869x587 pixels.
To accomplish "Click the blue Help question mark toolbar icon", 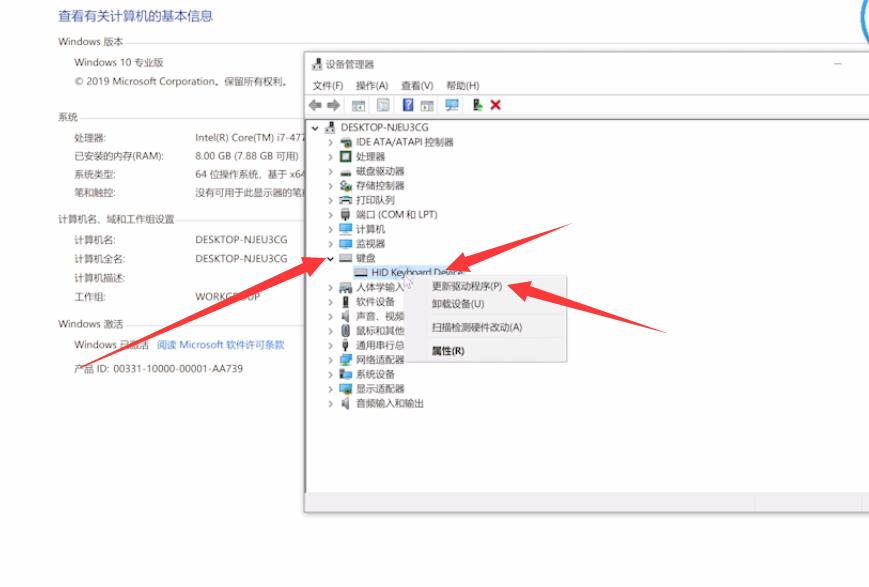I will point(408,105).
